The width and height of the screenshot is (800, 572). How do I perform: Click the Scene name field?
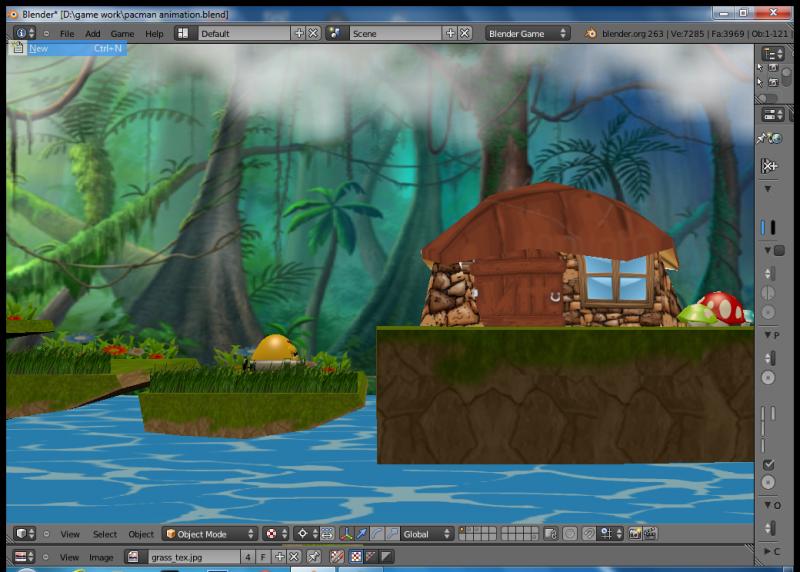(x=395, y=33)
